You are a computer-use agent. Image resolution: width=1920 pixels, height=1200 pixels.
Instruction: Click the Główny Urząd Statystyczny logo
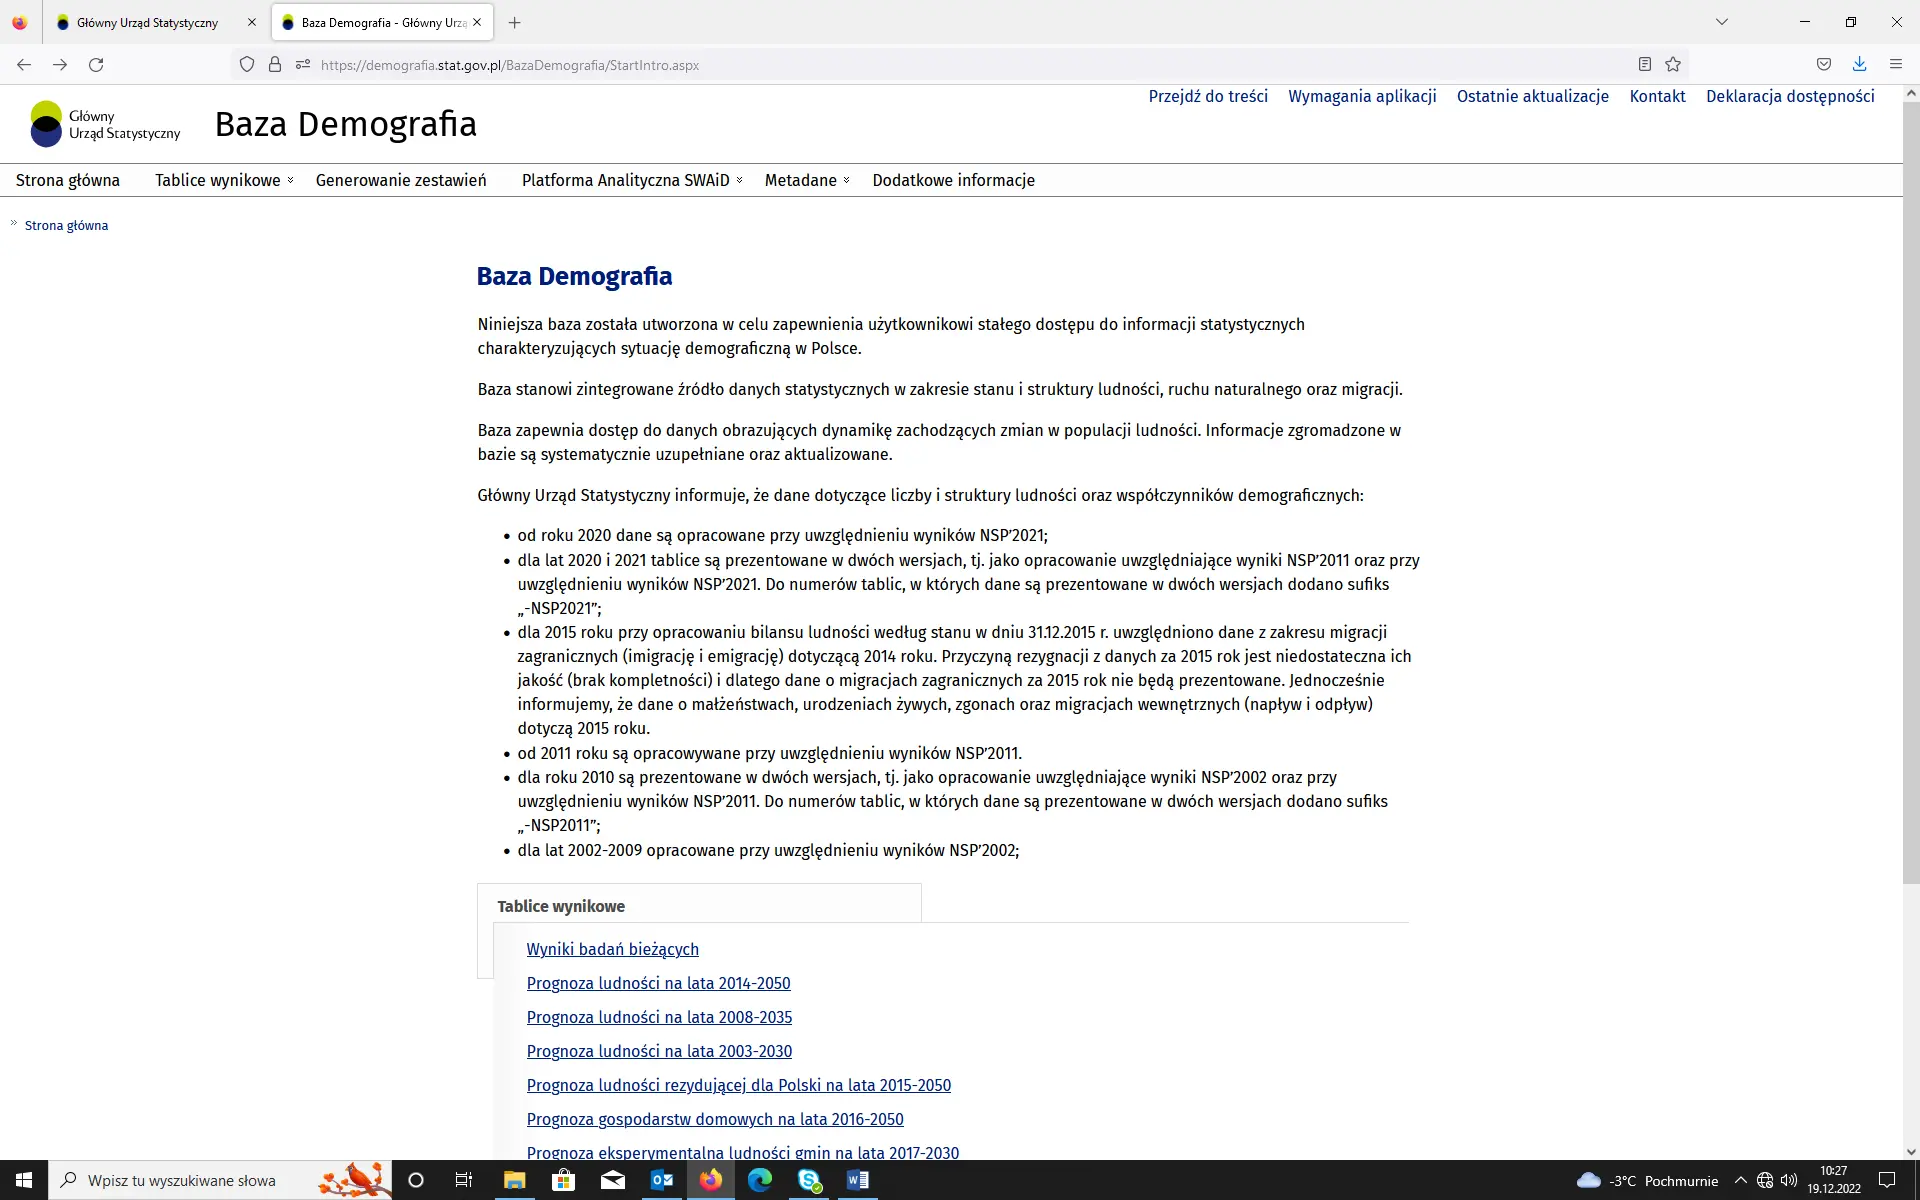(x=105, y=124)
